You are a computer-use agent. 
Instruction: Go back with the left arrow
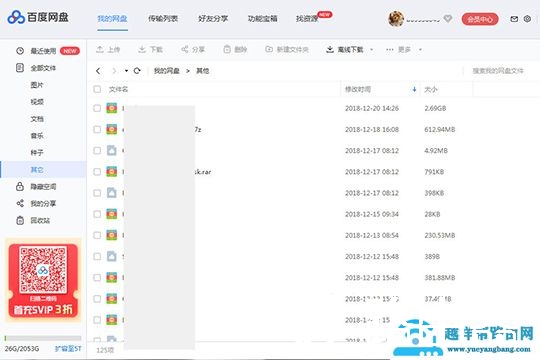click(98, 71)
